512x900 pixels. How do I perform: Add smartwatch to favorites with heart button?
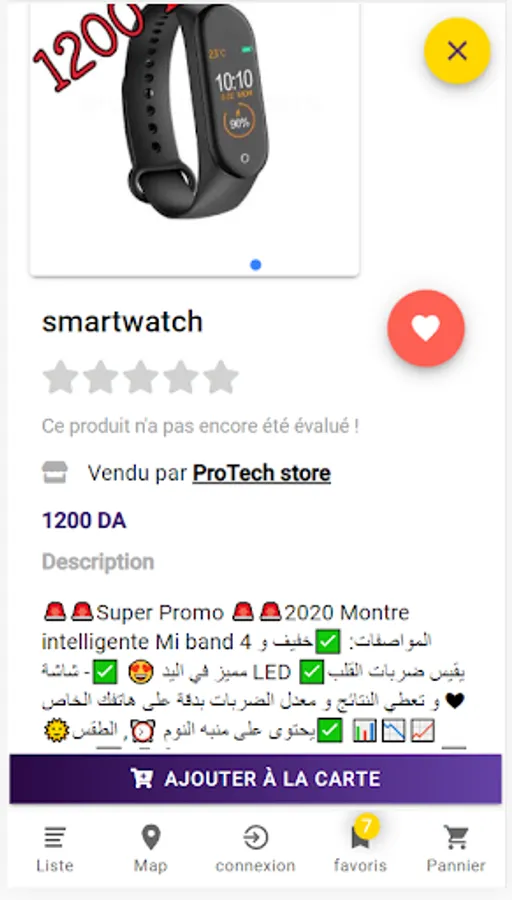click(426, 328)
